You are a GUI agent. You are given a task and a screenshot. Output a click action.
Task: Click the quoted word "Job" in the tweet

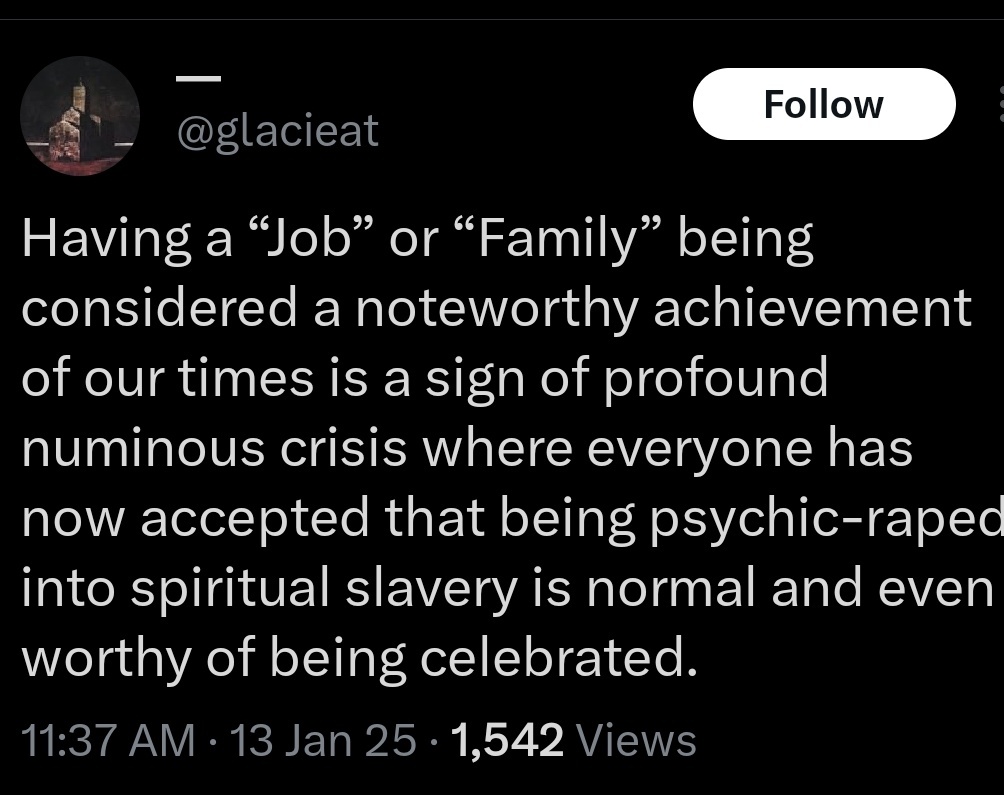(x=292, y=241)
